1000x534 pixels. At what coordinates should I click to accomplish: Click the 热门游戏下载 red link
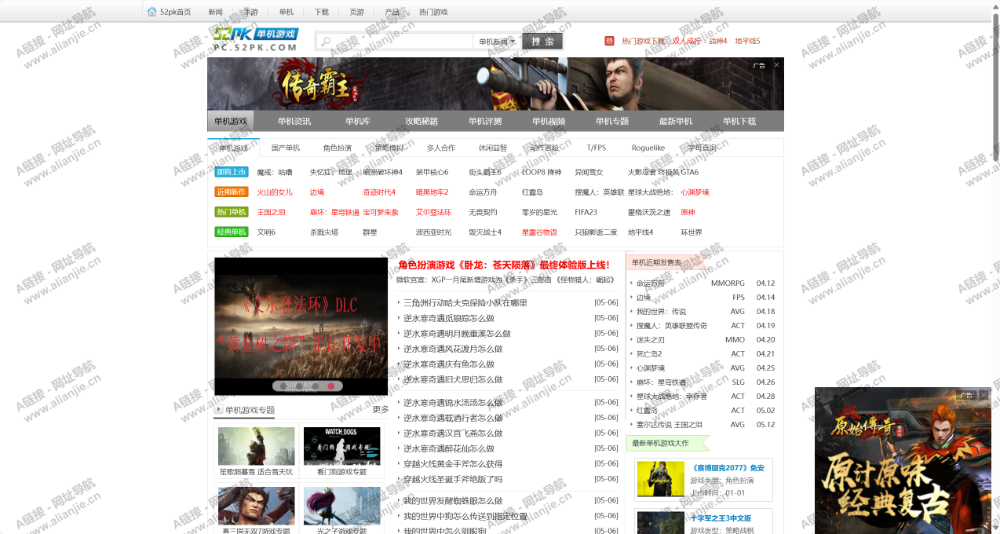[x=643, y=41]
